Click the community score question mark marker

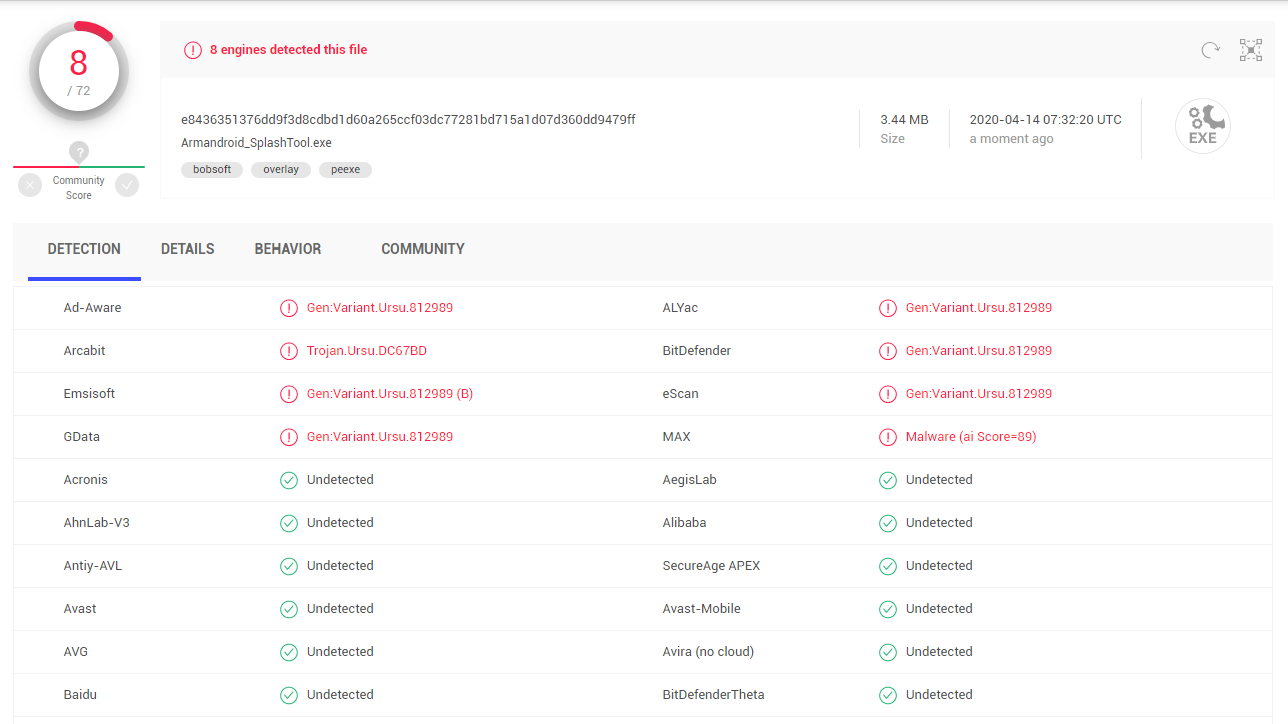point(79,152)
